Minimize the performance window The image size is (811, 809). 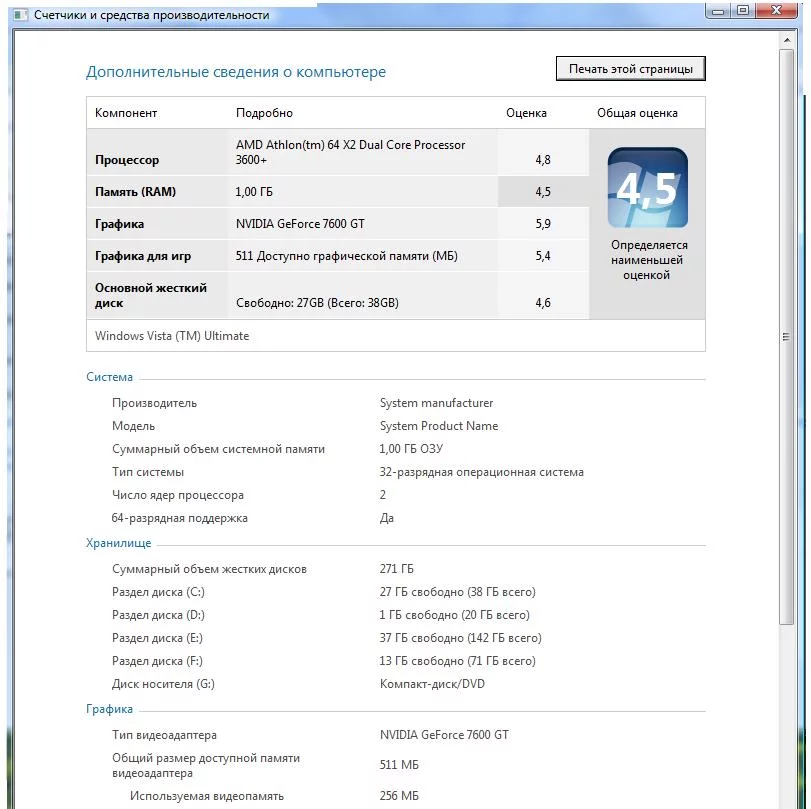click(x=717, y=10)
